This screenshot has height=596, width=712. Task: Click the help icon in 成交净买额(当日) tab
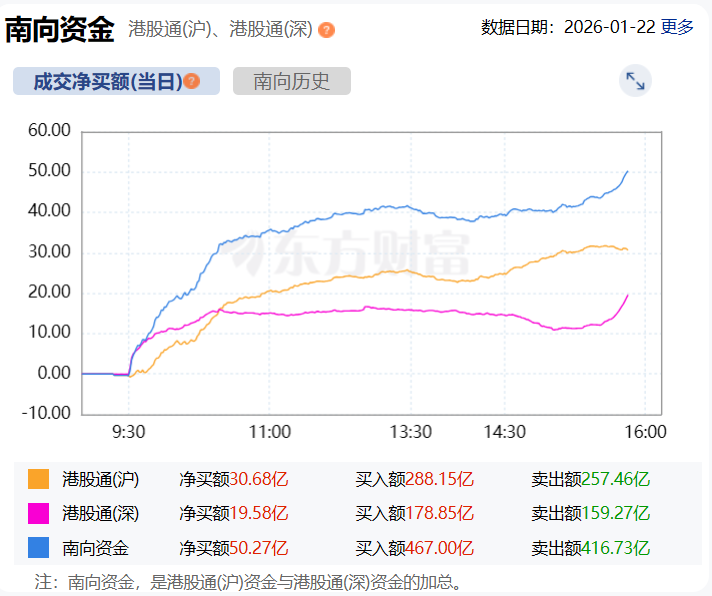point(191,82)
